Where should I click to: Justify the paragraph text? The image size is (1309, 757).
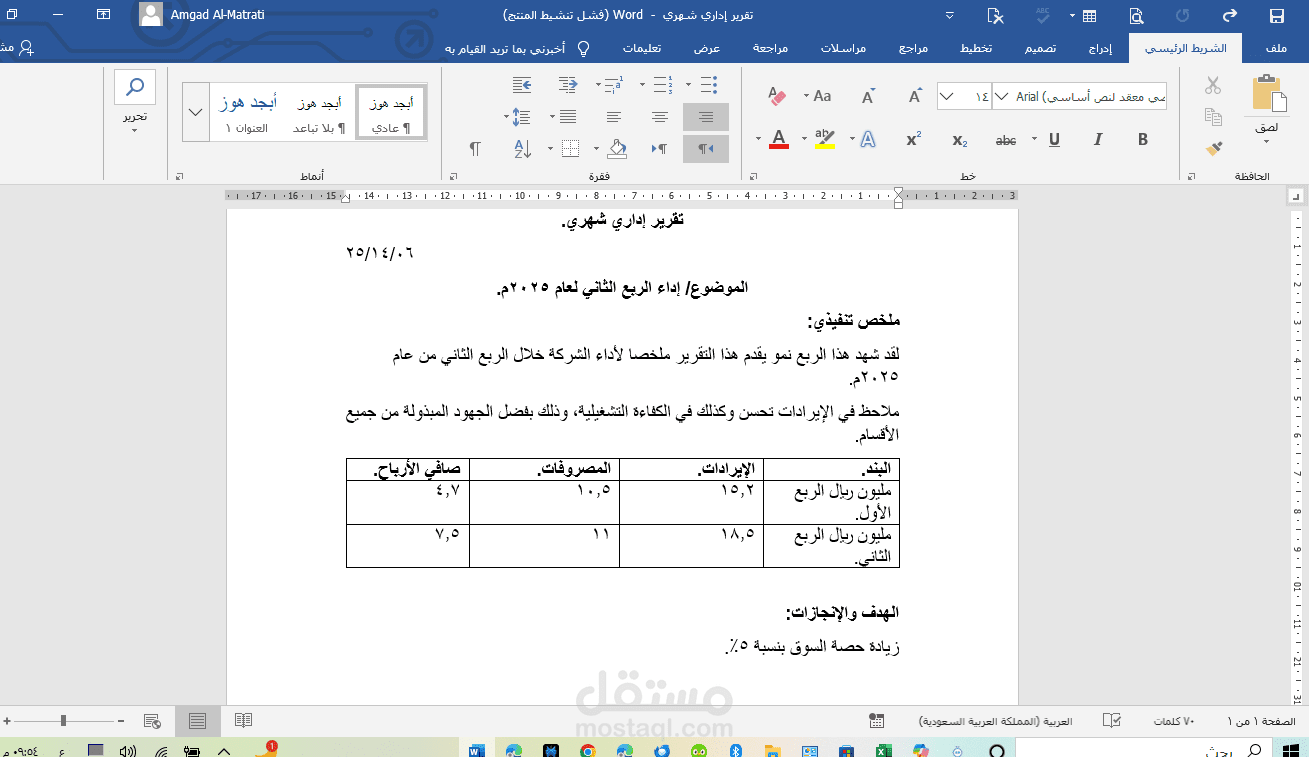coord(568,117)
